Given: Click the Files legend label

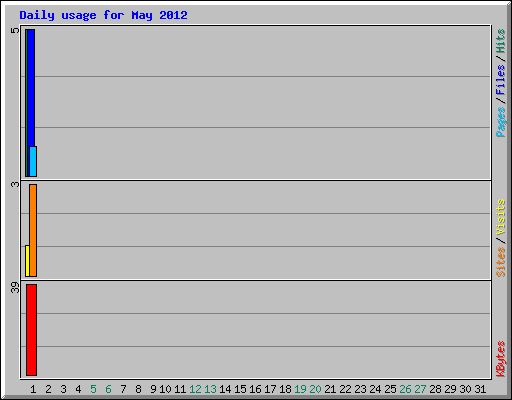Looking at the screenshot, I should click(x=500, y=79).
